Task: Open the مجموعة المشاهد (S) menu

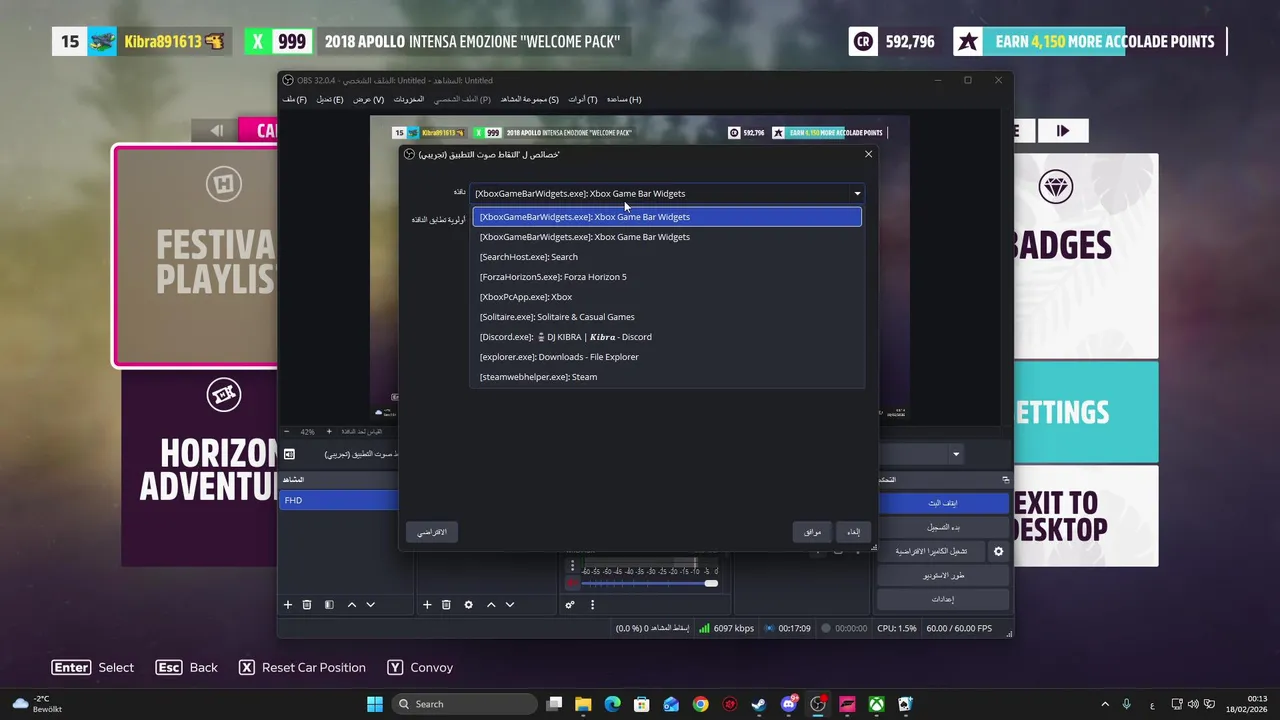Action: [x=529, y=99]
